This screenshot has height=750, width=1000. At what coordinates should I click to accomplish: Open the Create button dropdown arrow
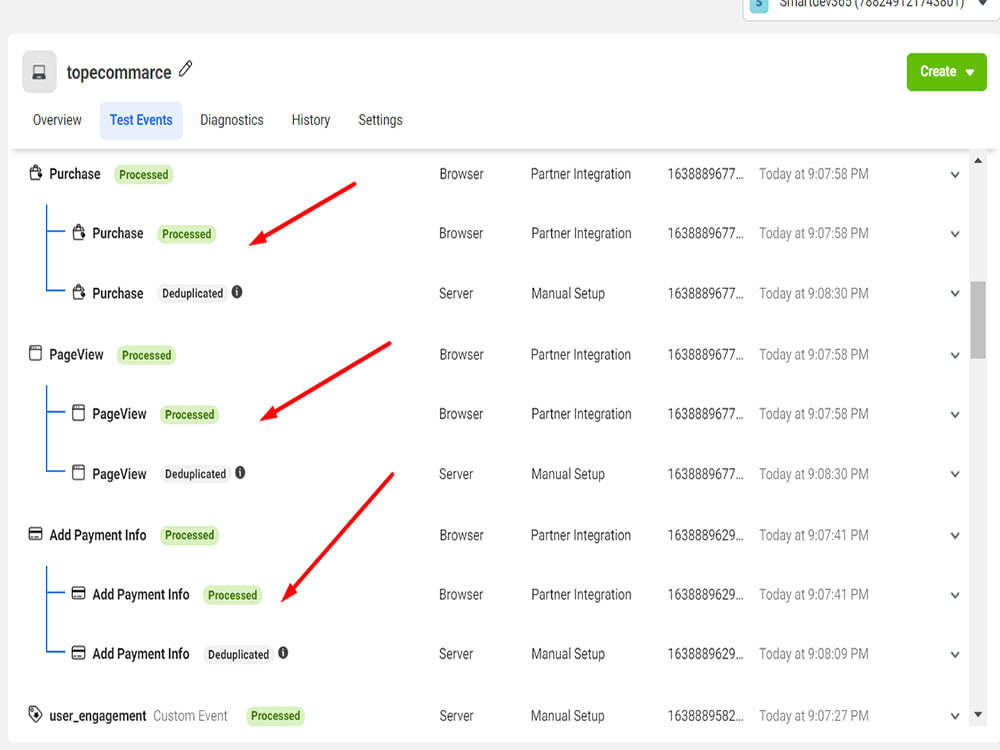pyautogui.click(x=968, y=72)
